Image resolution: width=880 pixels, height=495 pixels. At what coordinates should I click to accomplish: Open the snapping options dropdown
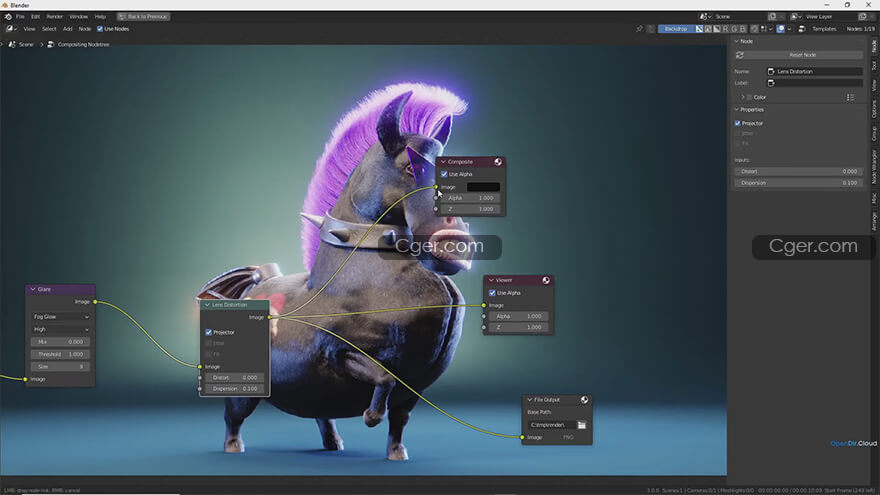point(767,29)
